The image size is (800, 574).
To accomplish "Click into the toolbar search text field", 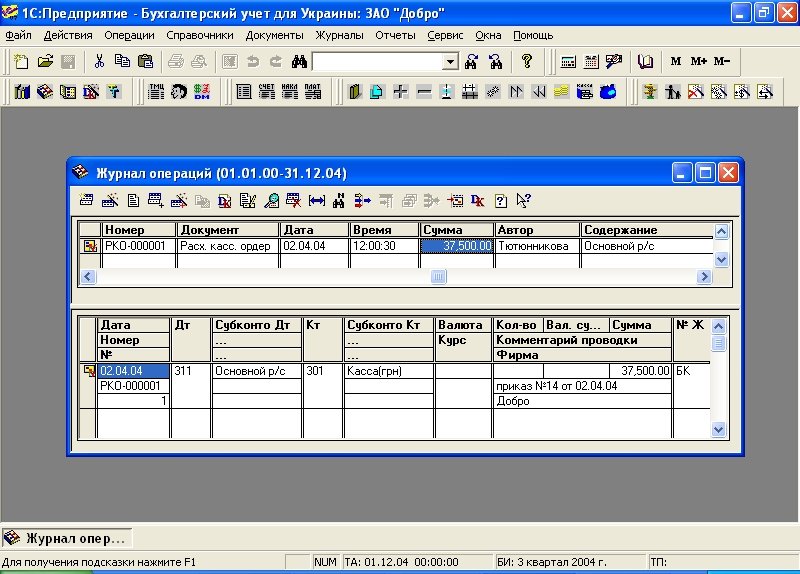I will click(x=378, y=62).
